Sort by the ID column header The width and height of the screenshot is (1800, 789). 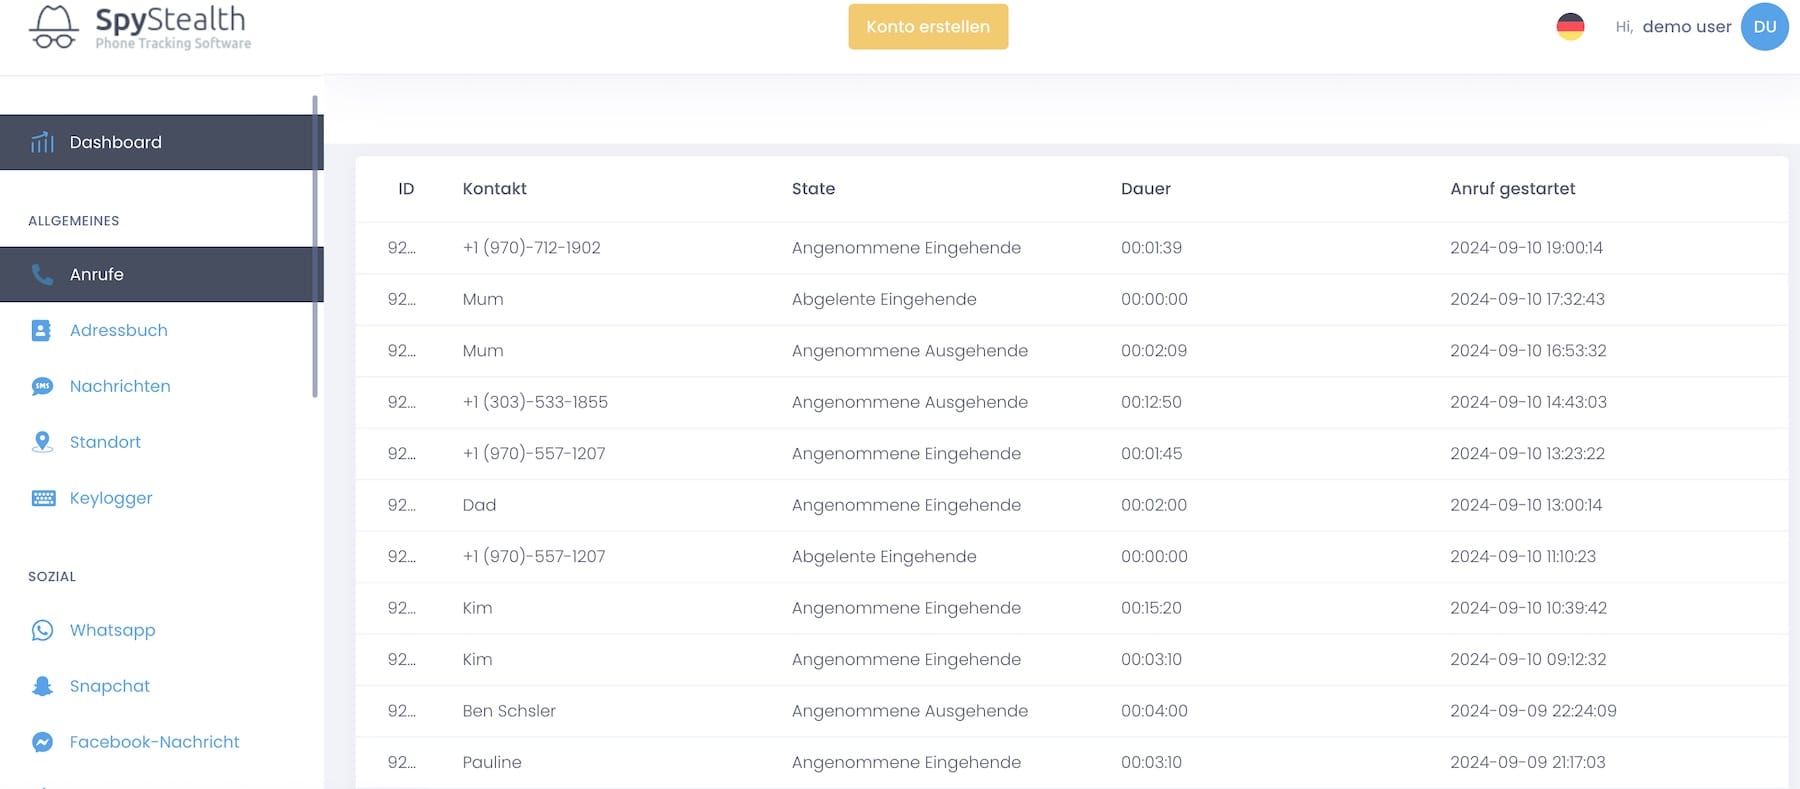coord(406,189)
